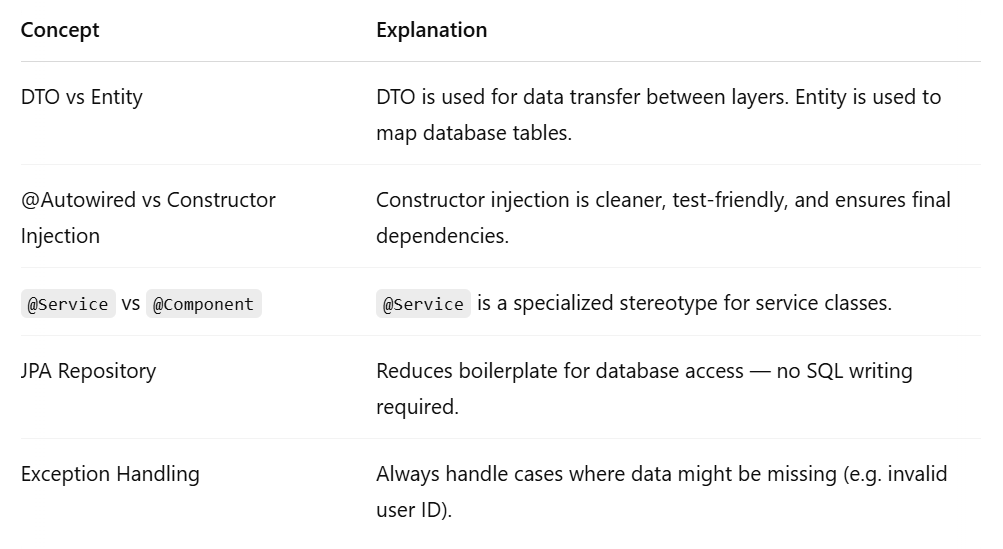Select the DTO vs Entity cell
1003x549 pixels.
[82, 97]
